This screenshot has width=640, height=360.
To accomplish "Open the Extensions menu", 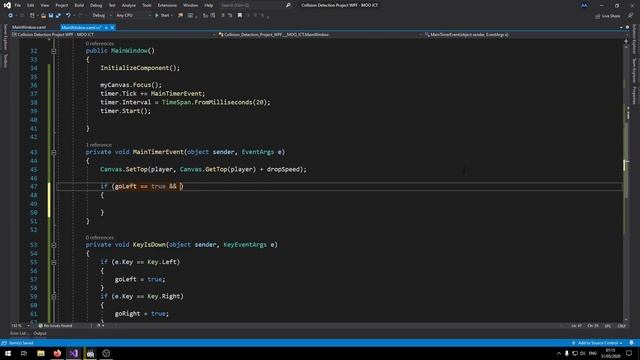I will pos(167,5).
